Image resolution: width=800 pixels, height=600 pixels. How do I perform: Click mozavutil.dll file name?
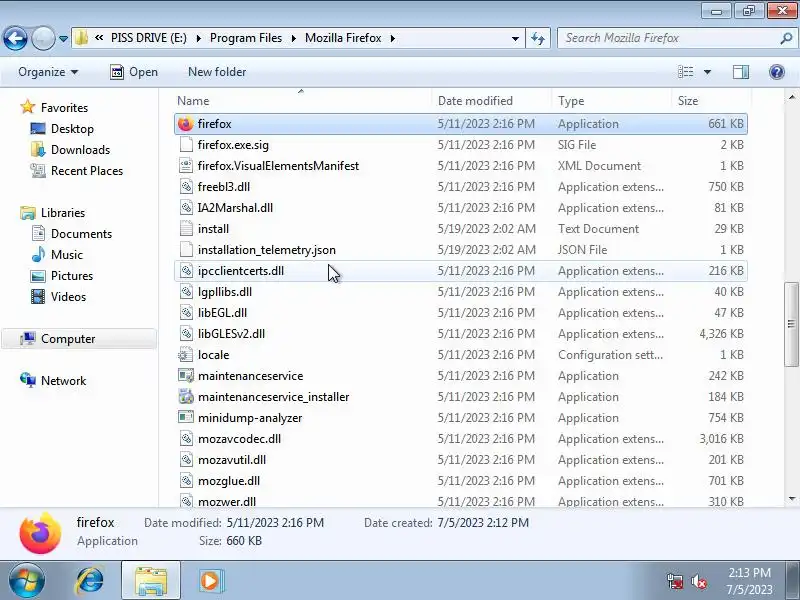pos(232,460)
